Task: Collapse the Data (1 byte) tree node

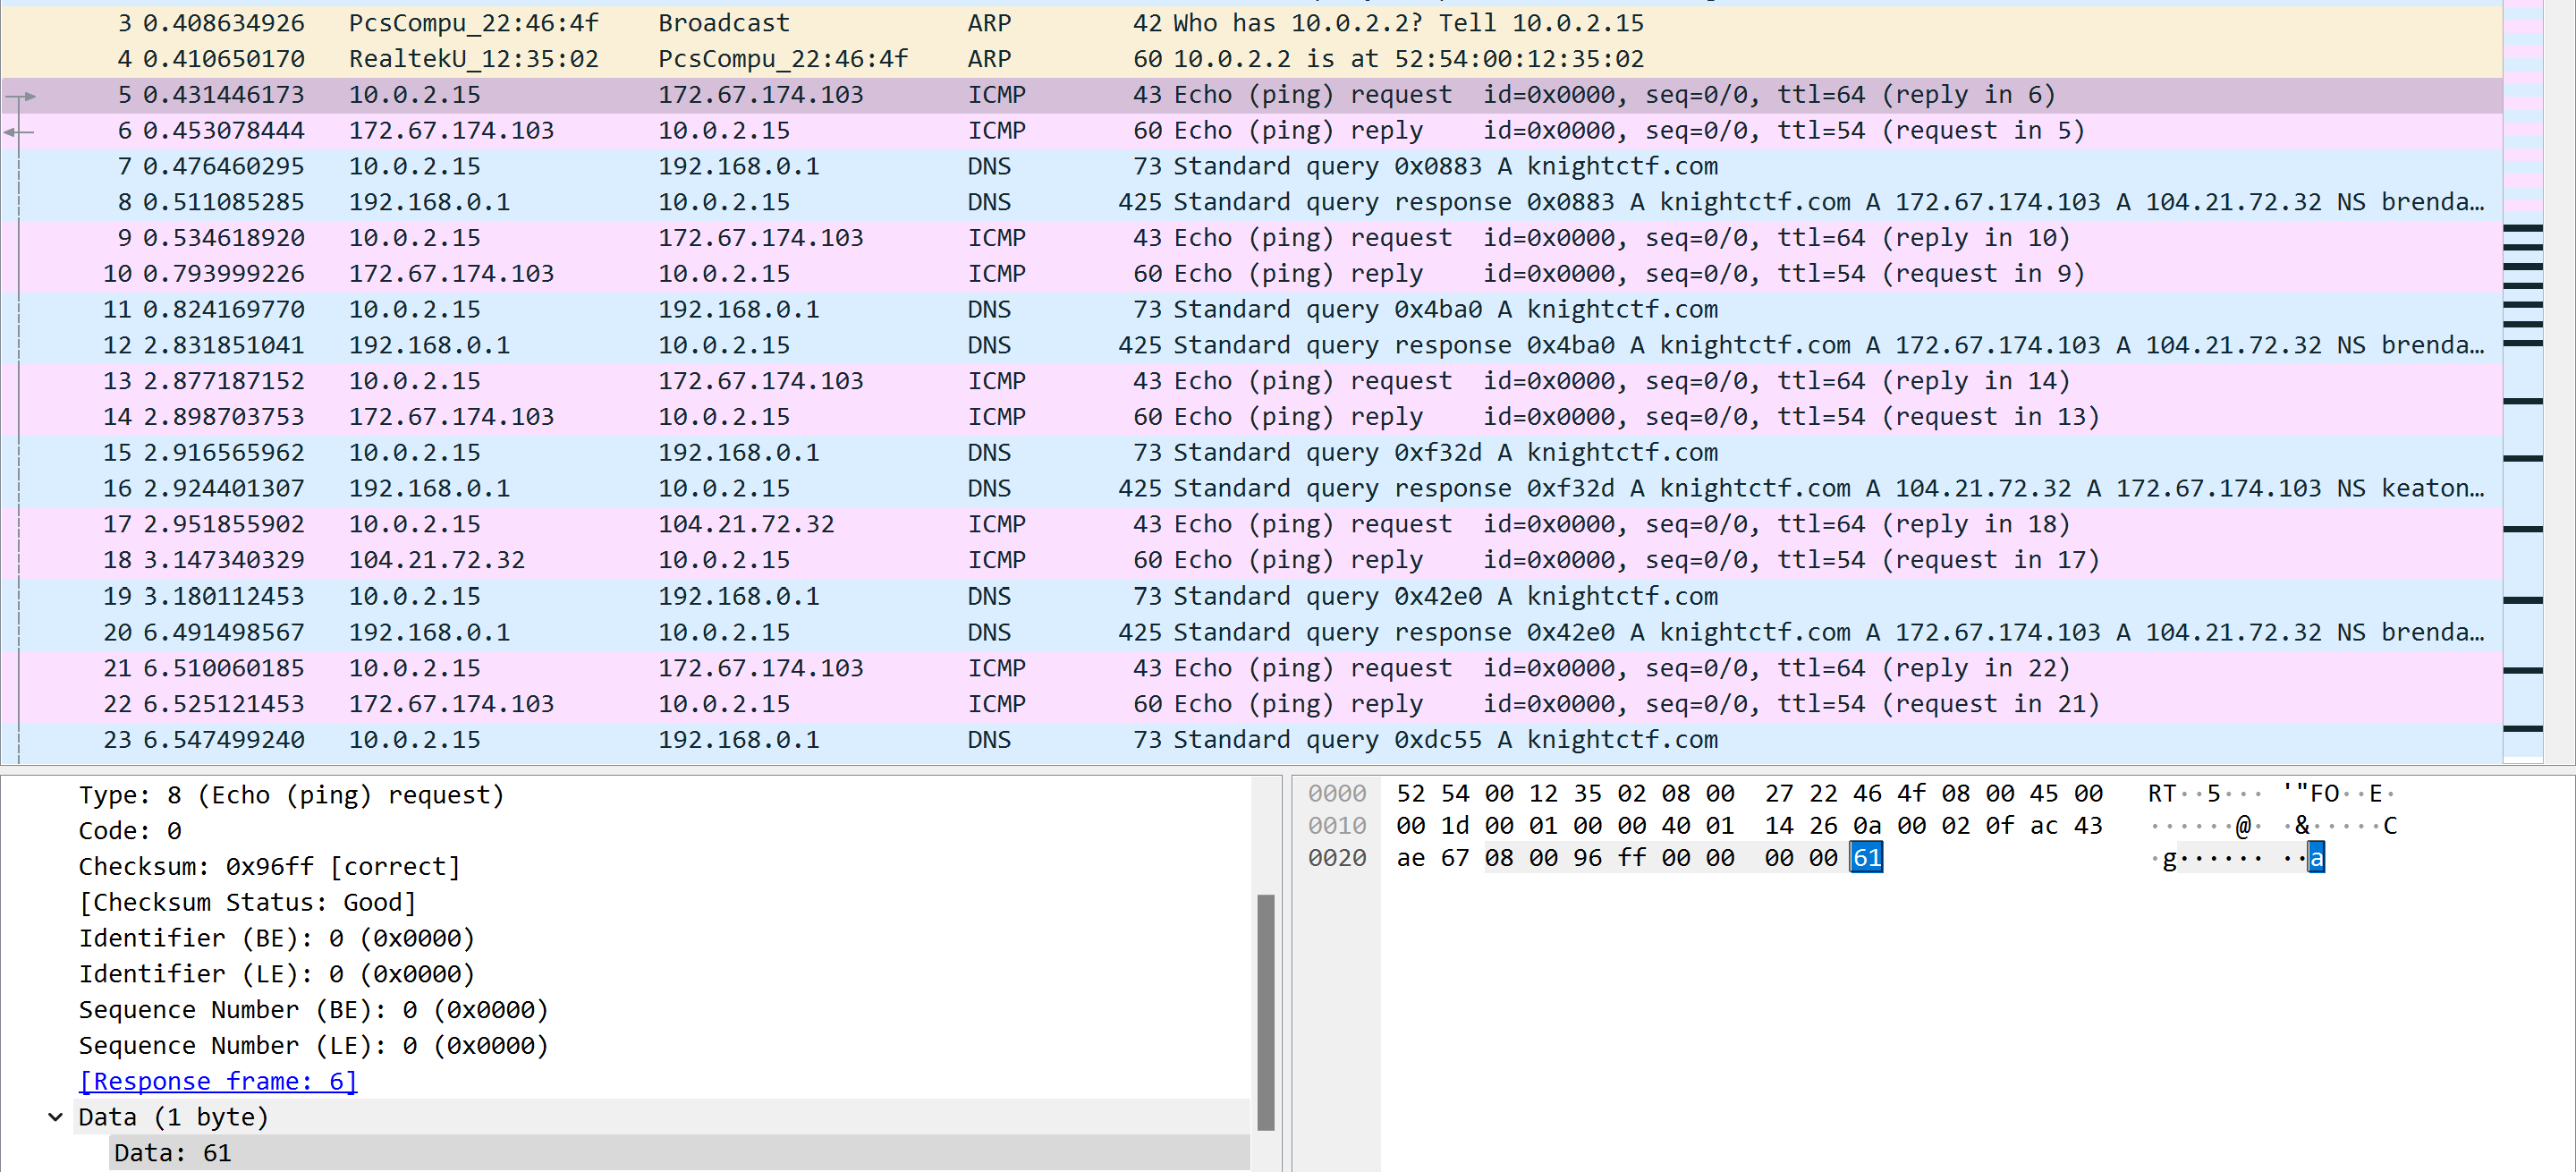Action: coord(55,1117)
